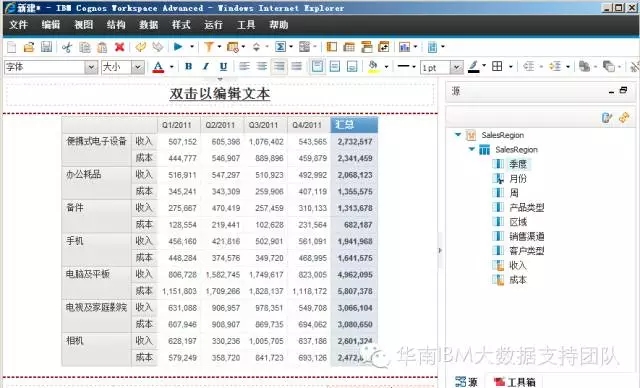Open the 样式 menu
Screen dimensions: 640x388
181,24
